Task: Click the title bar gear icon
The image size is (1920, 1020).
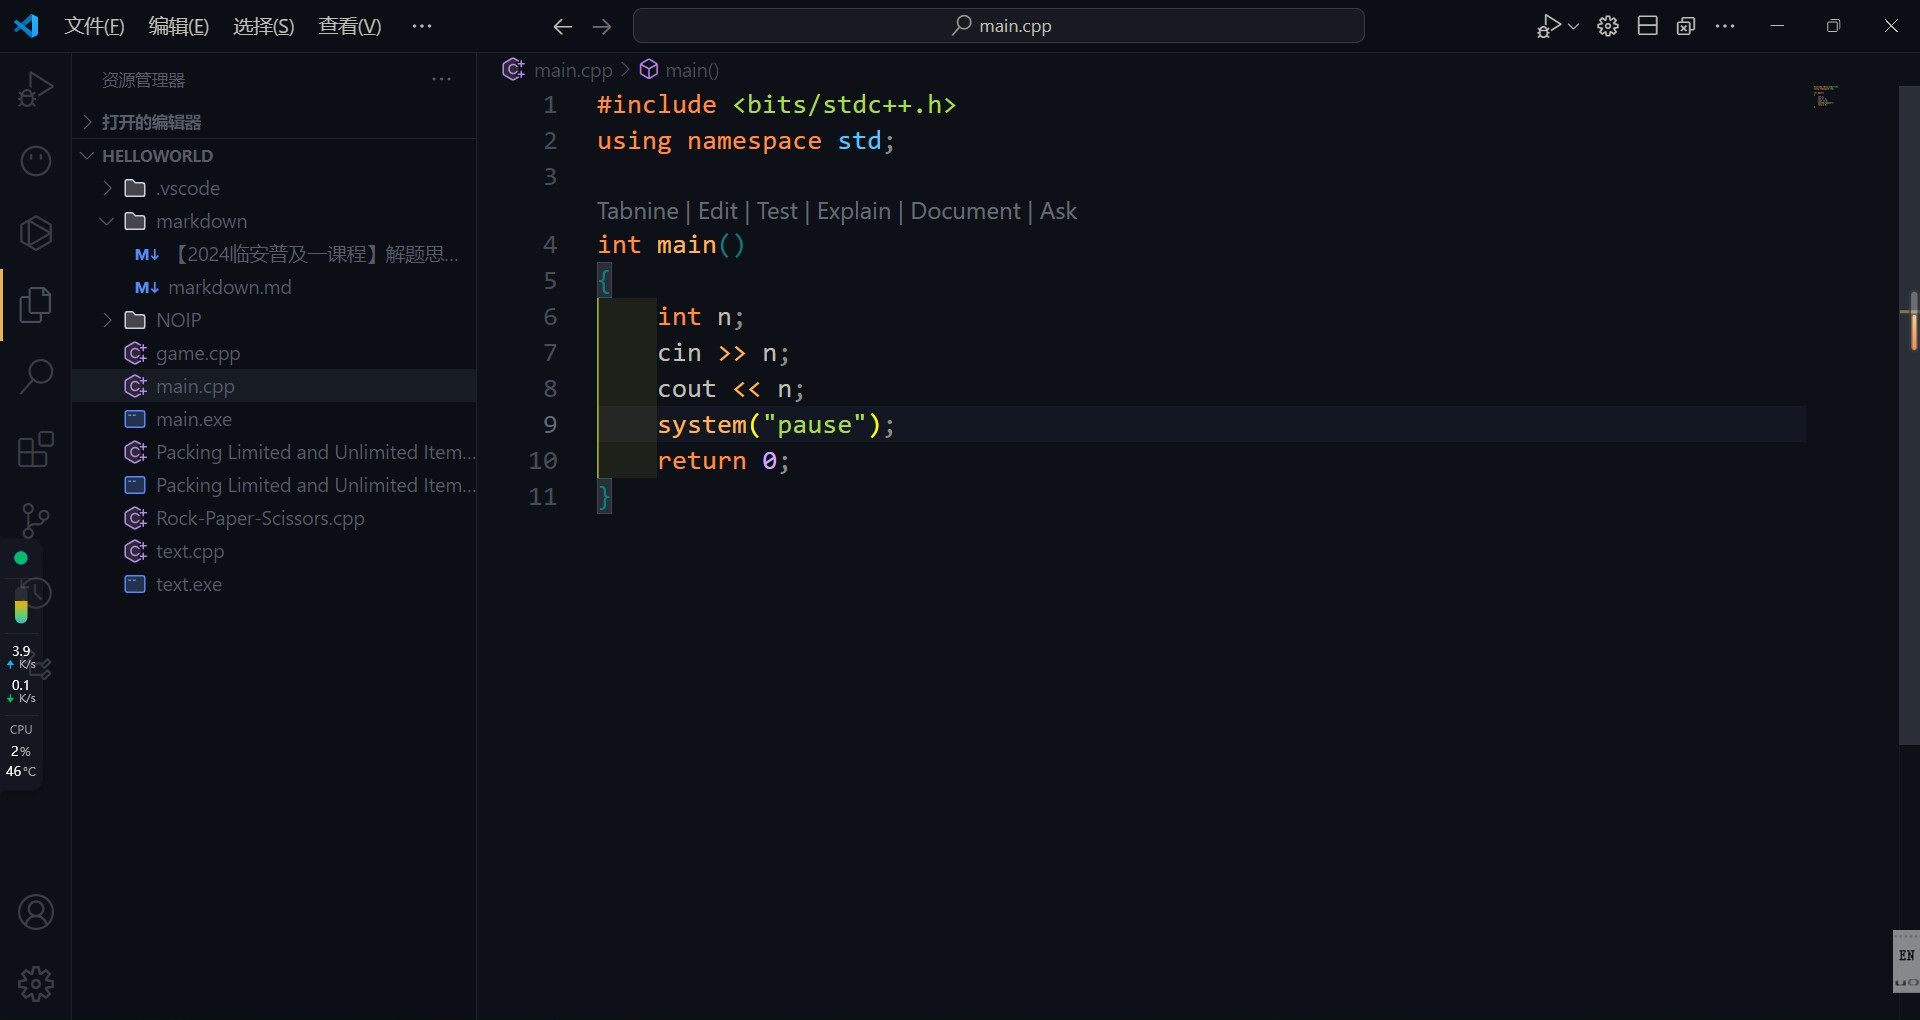Action: (1608, 27)
